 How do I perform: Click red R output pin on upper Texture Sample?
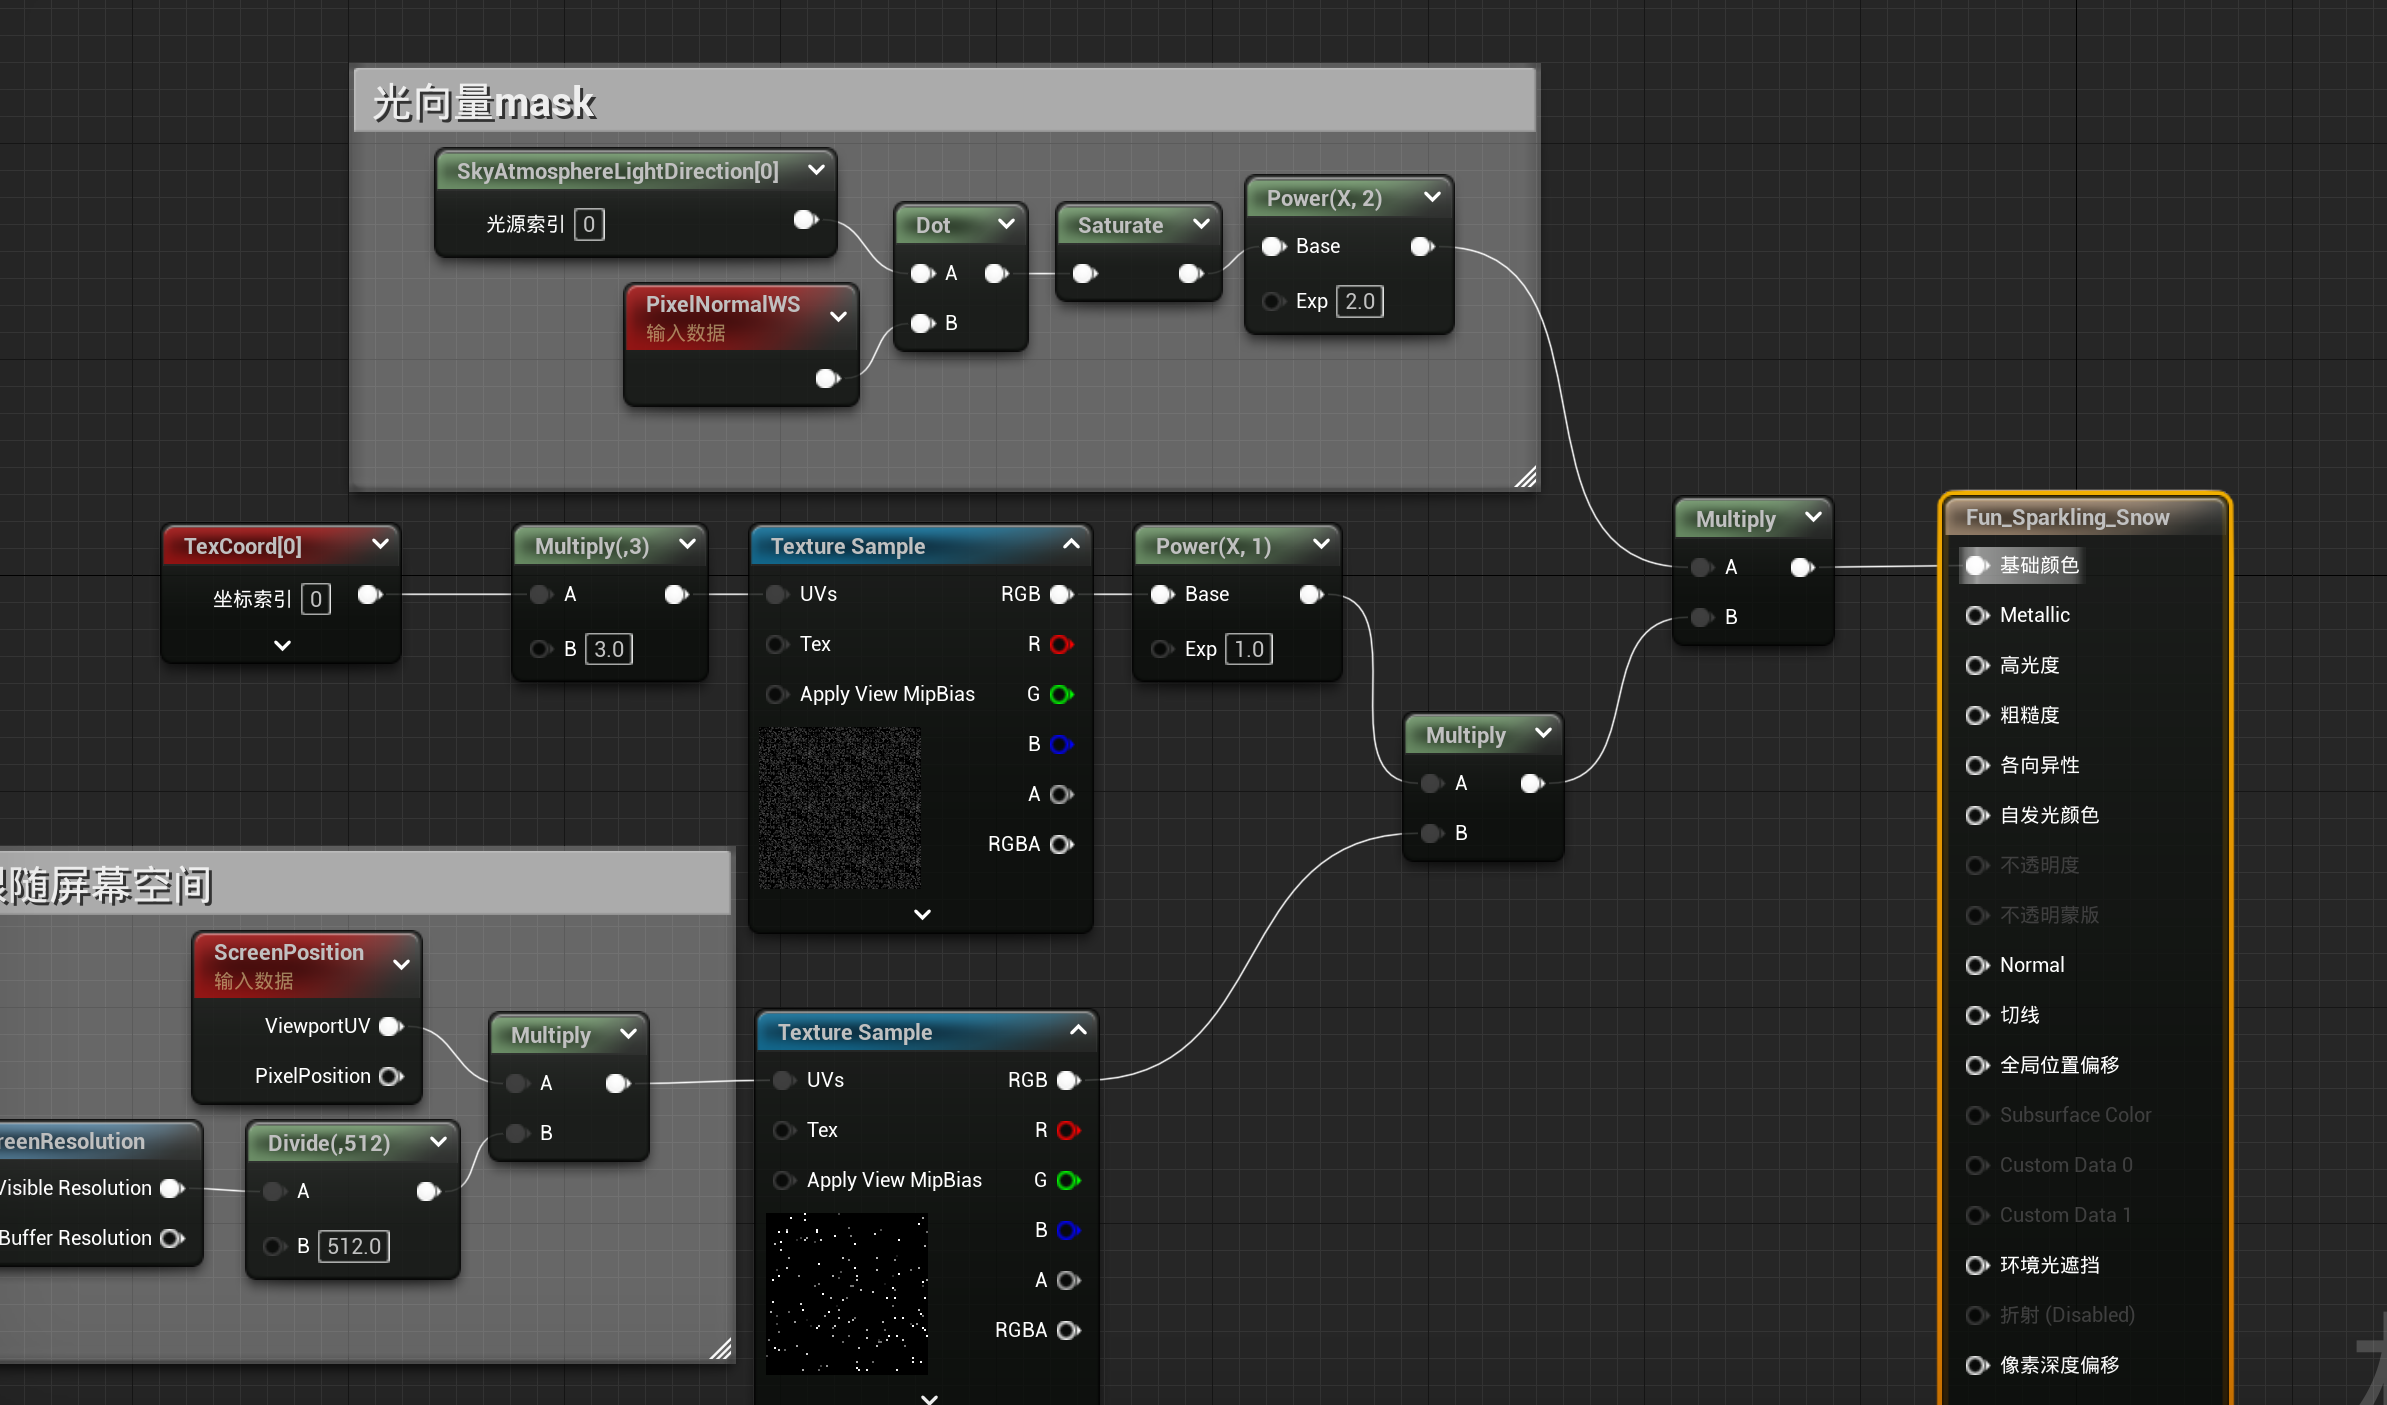1061,644
